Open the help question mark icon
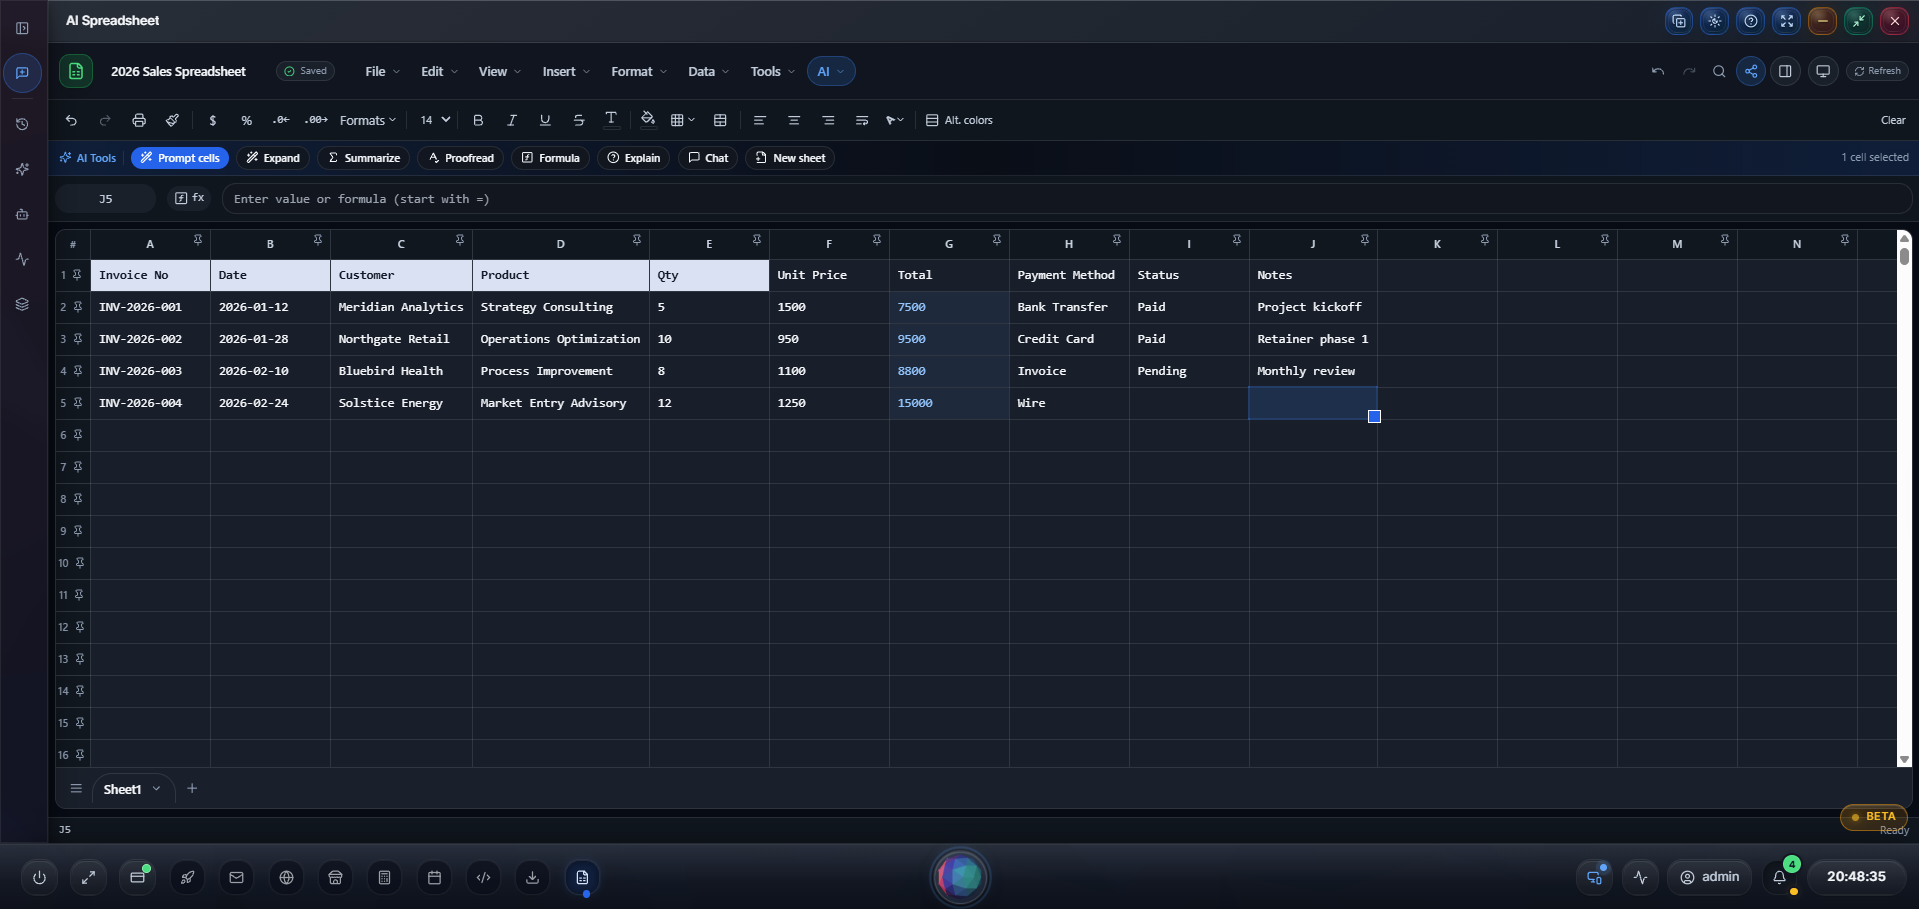1919x909 pixels. pyautogui.click(x=1750, y=21)
